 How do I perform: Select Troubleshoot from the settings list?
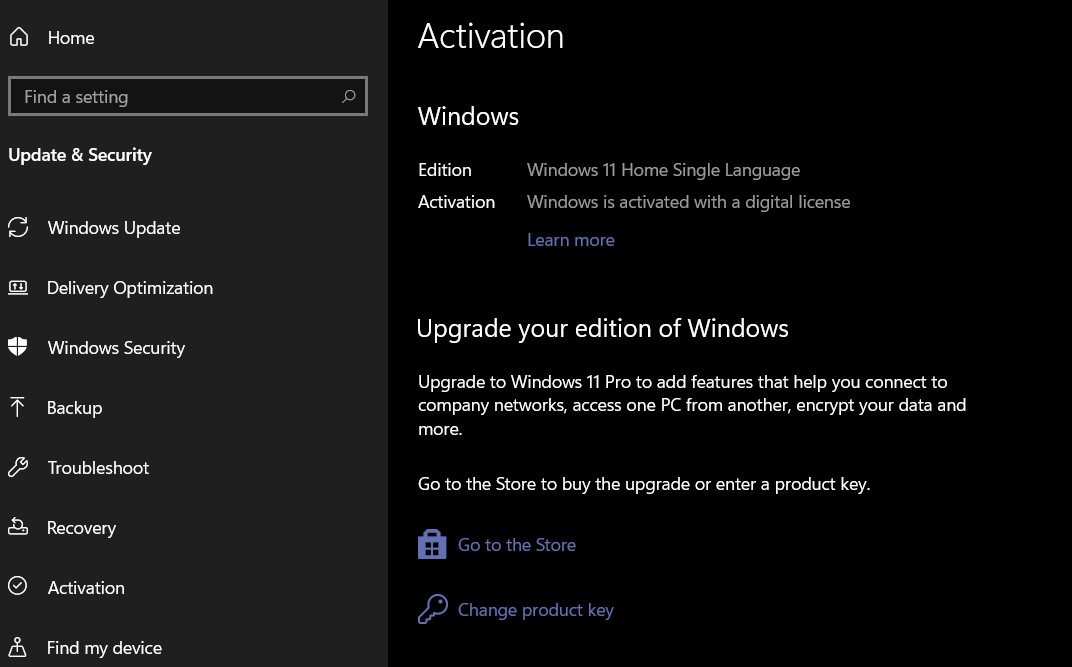point(97,468)
